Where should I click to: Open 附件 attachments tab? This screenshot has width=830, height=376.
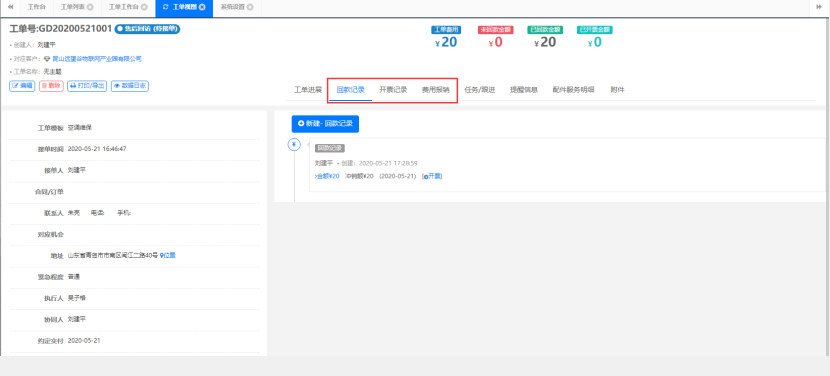[x=617, y=90]
